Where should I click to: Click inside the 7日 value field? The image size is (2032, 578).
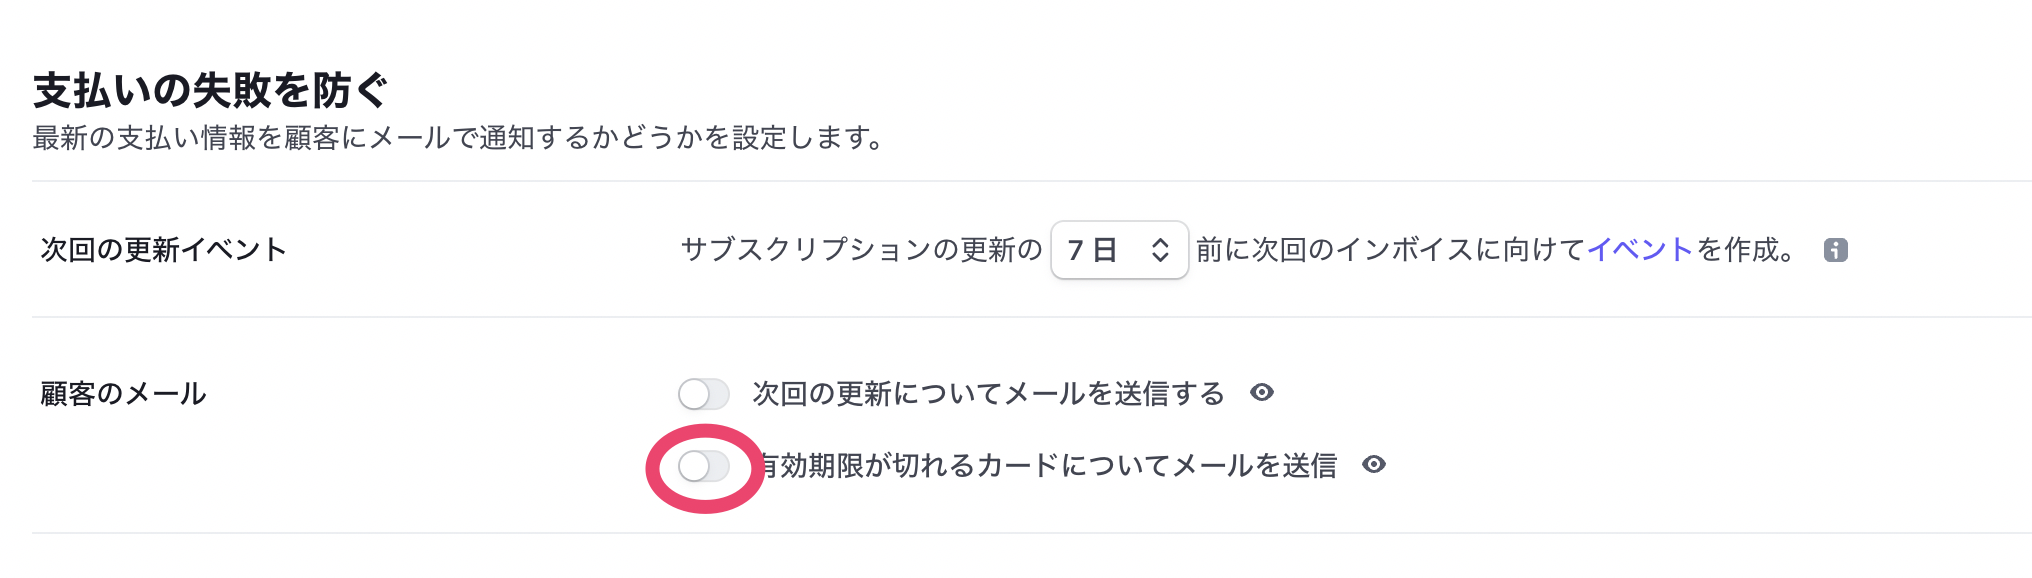pyautogui.click(x=1100, y=252)
